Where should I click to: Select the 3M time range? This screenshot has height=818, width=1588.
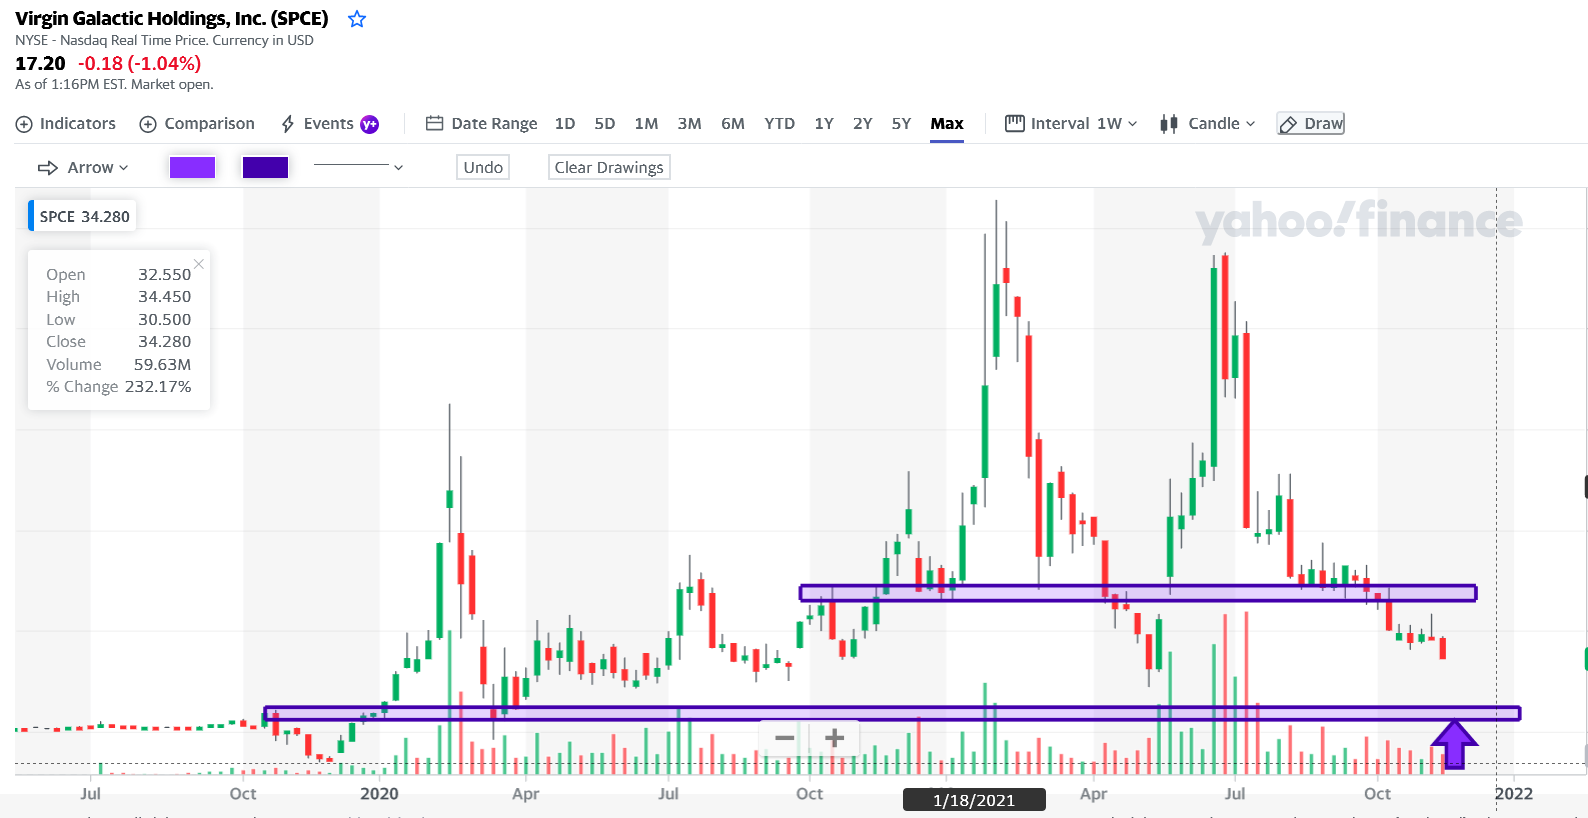690,124
